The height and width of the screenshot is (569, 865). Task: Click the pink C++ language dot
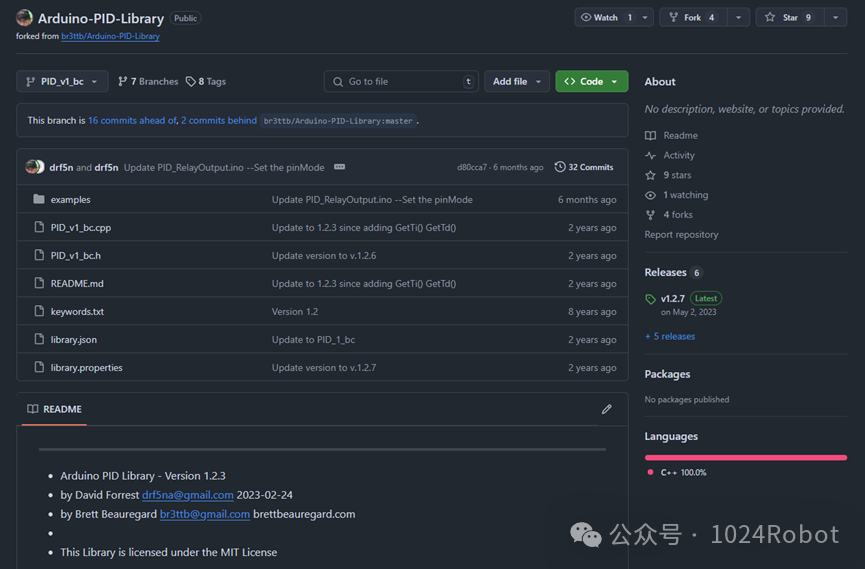pos(650,472)
